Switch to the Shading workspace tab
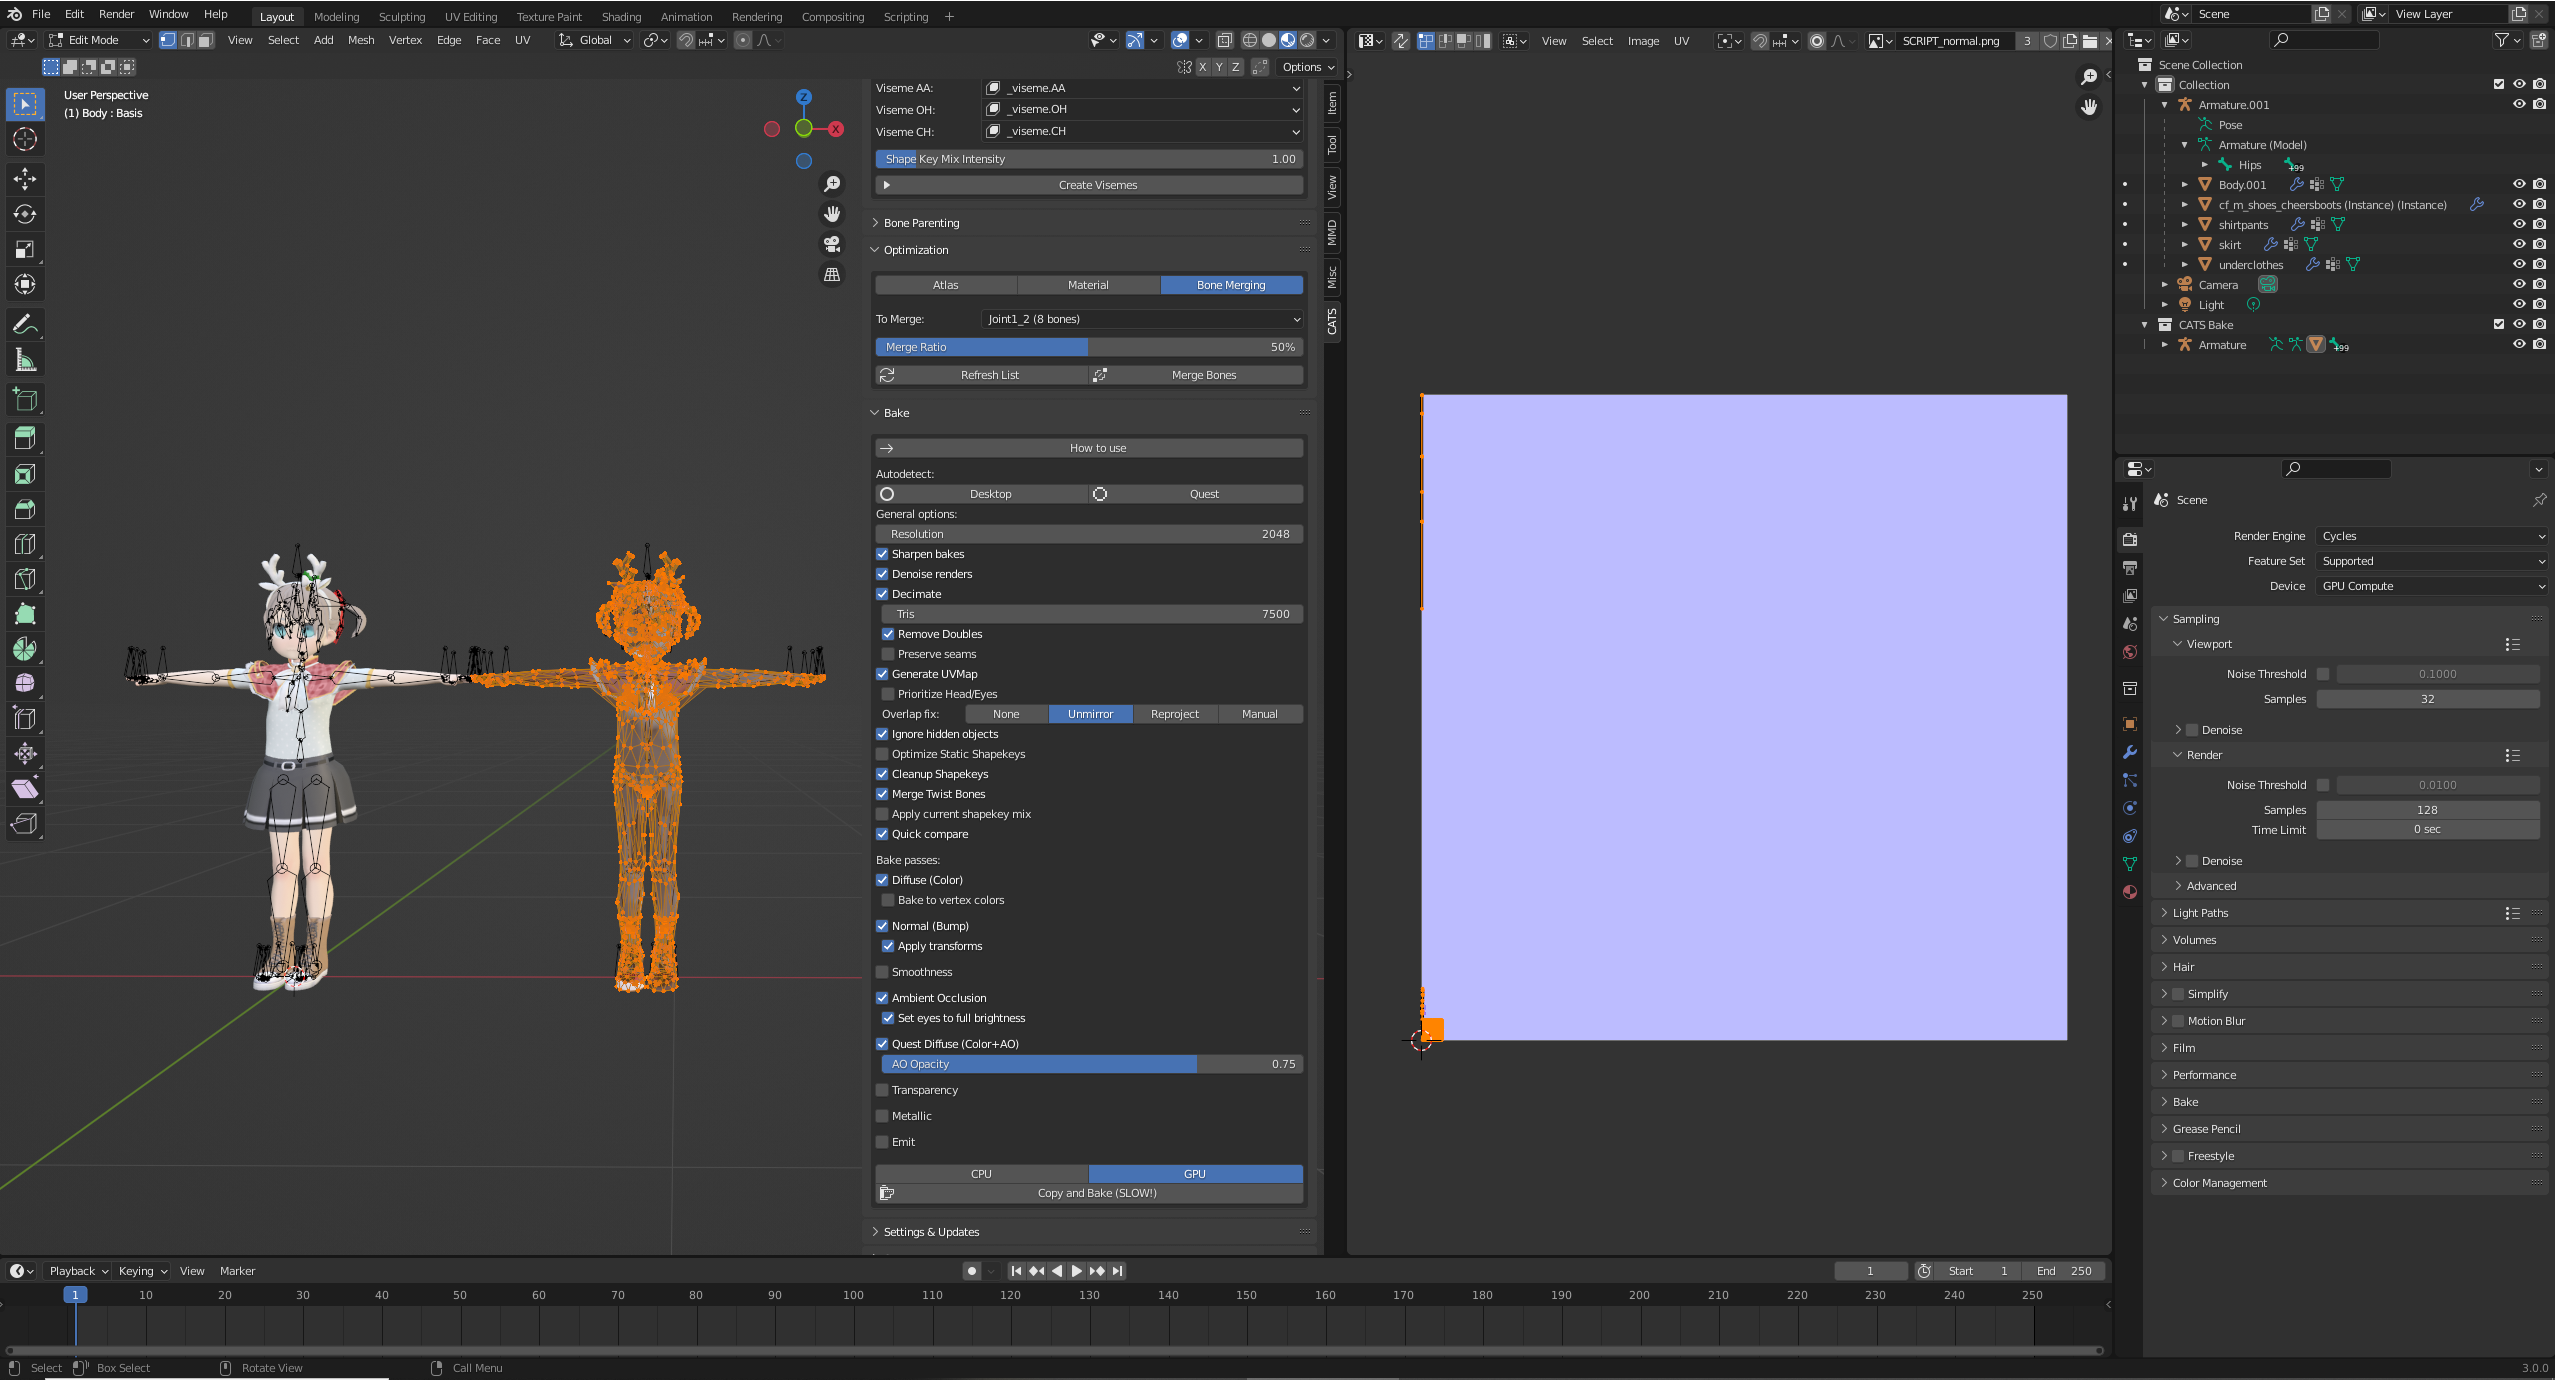Image resolution: width=2555 pixels, height=1380 pixels. [x=620, y=16]
